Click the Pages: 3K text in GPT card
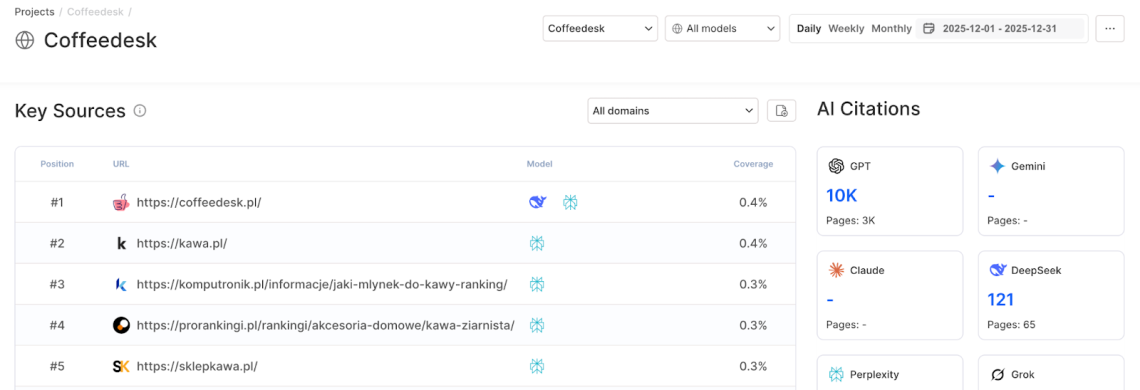 tap(851, 220)
